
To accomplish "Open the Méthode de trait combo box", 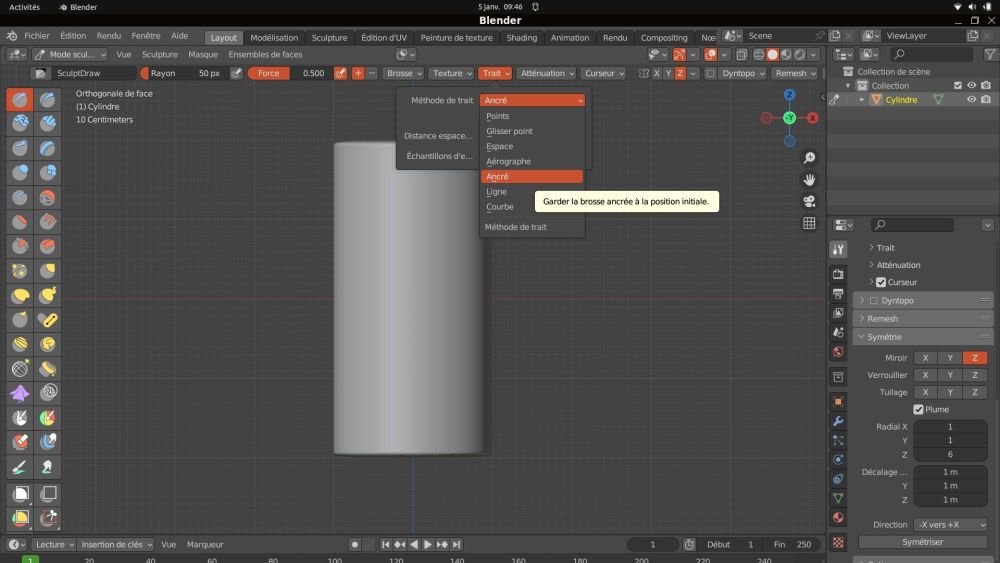I will point(532,100).
